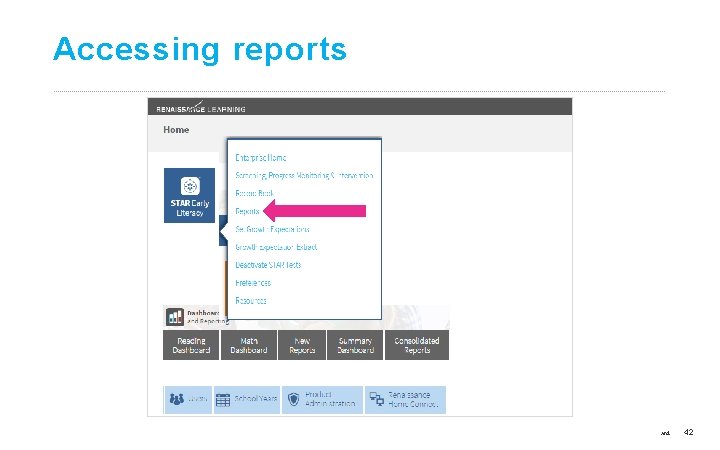Click the 'Accessing reports' slide title
The width and height of the screenshot is (720, 450).
[x=200, y=50]
